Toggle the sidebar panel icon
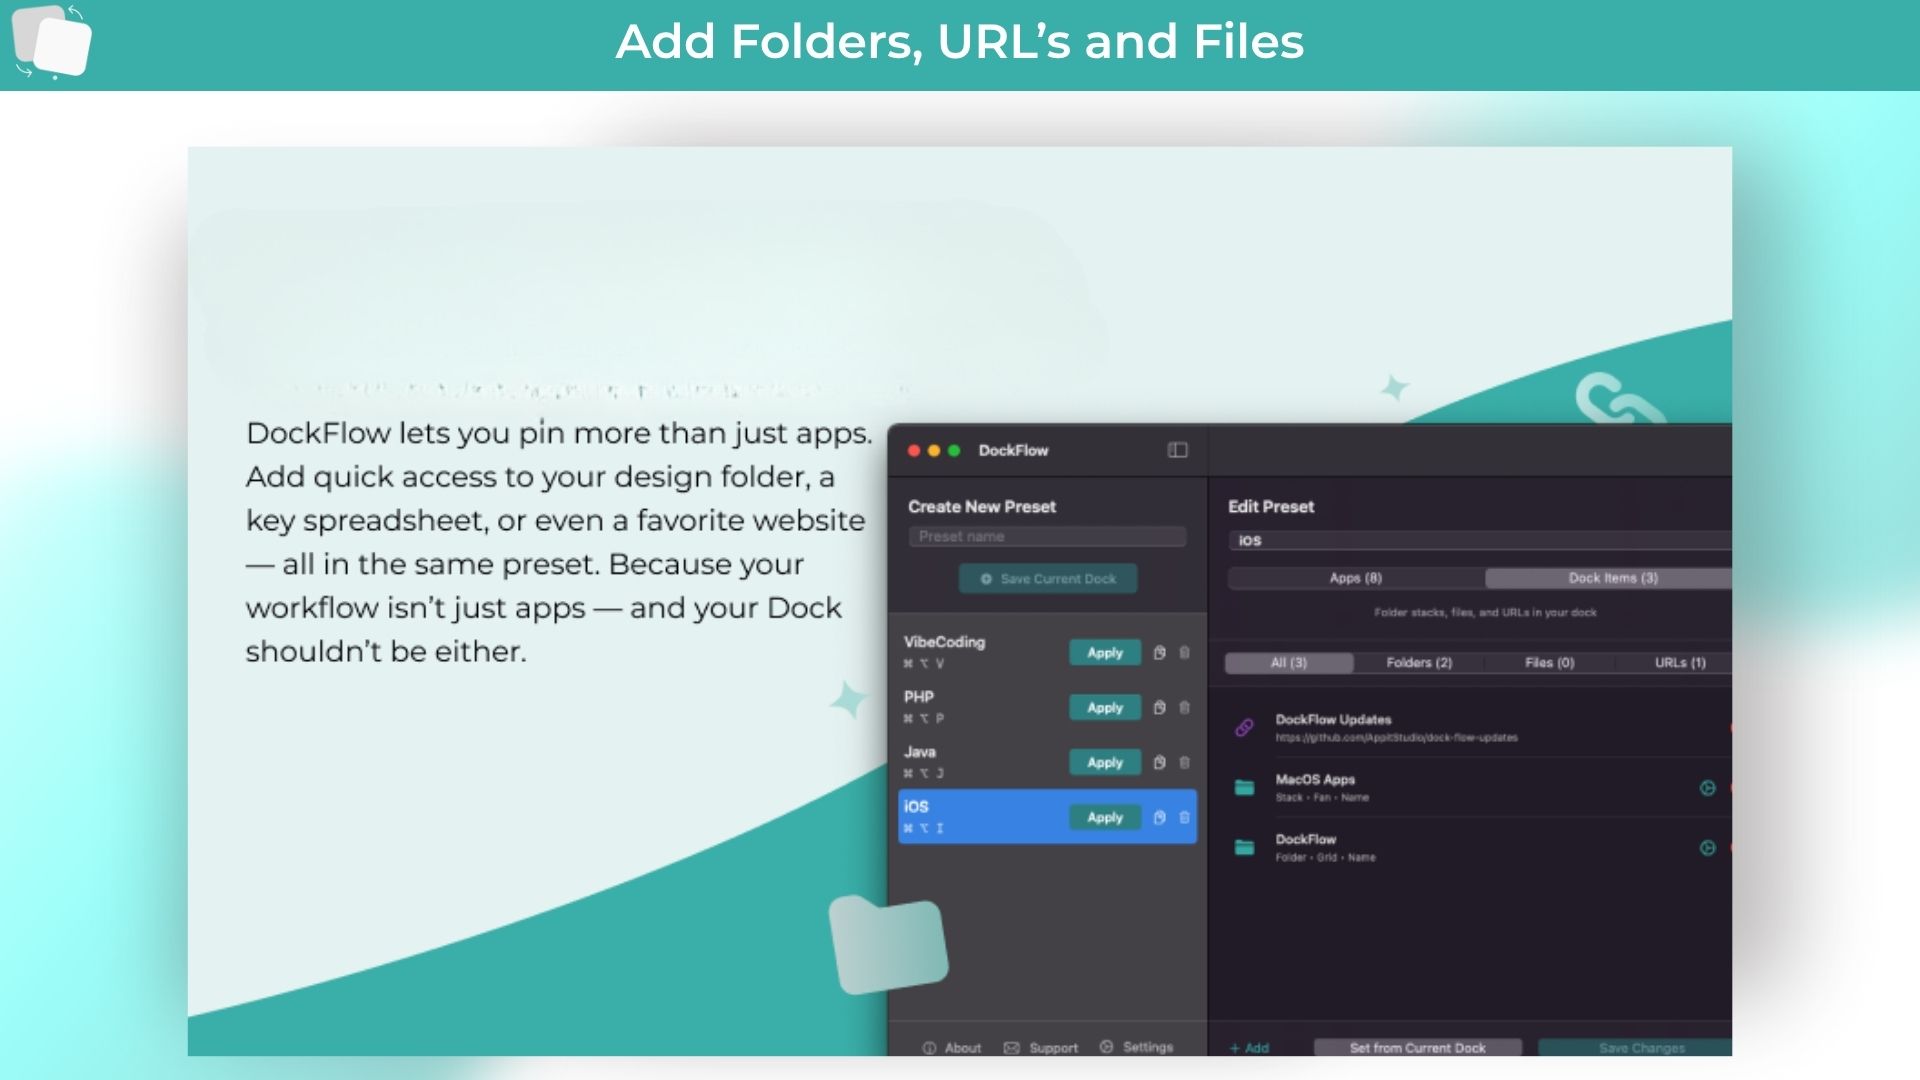The height and width of the screenshot is (1080, 1920). click(x=1177, y=450)
